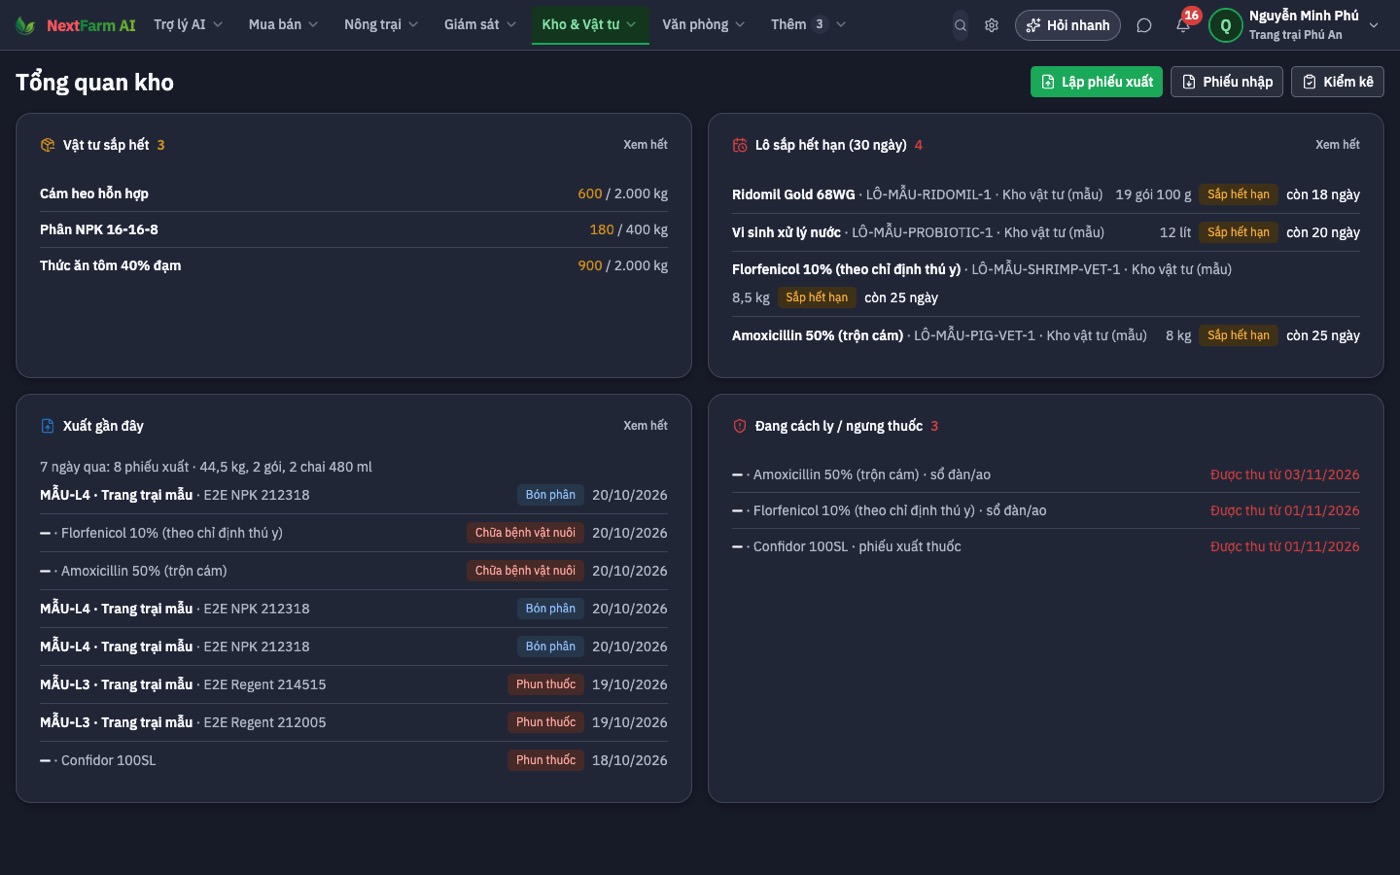Viewport: 1400px width, 875px height.
Task: Select the Cám heo hỗn hợp row
Action: [x=354, y=194]
